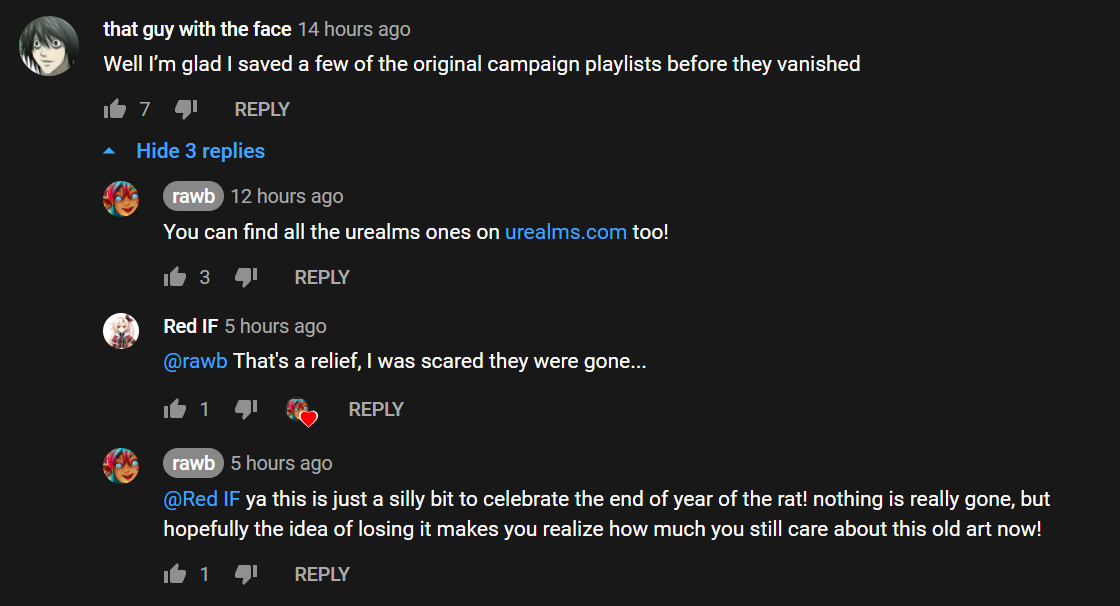
Task: Dislike rawb's 5 hours ago reply
Action: tap(246, 574)
